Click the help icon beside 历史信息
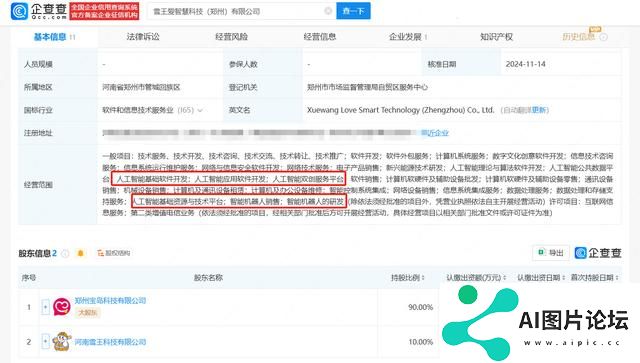The height and width of the screenshot is (363, 640). (603, 37)
